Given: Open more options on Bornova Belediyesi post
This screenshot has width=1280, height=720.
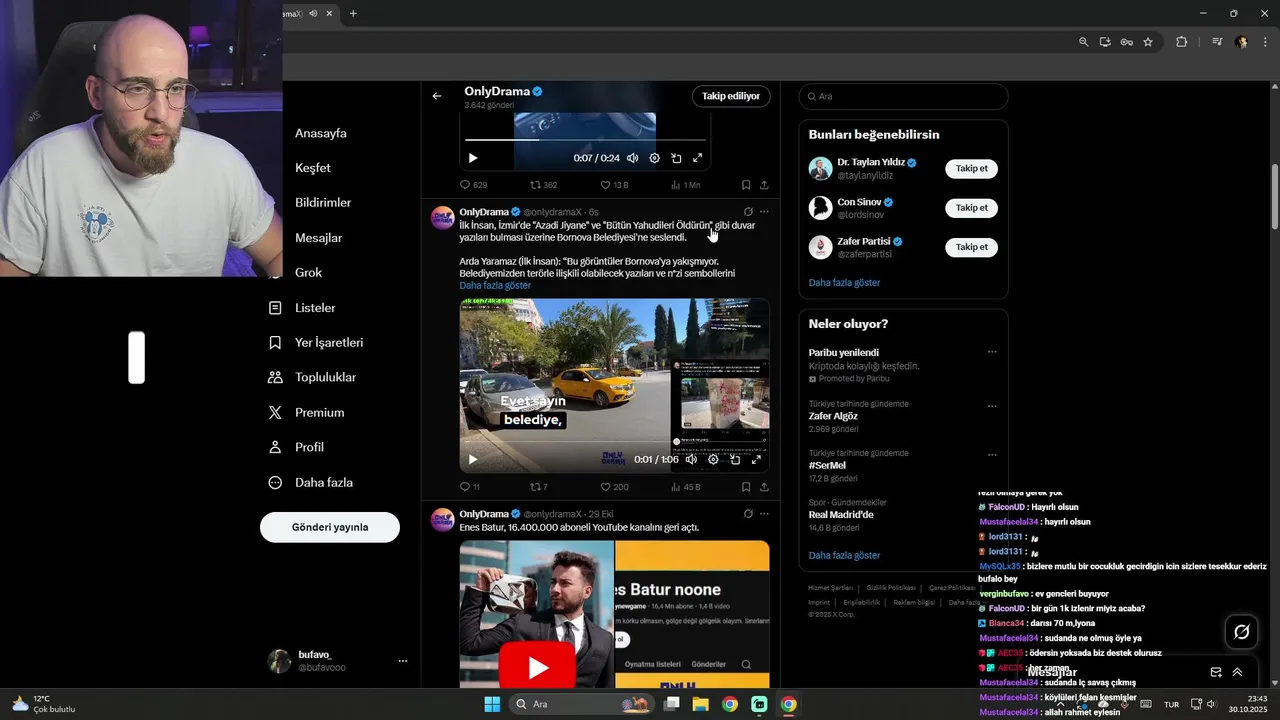Looking at the screenshot, I should 764,212.
